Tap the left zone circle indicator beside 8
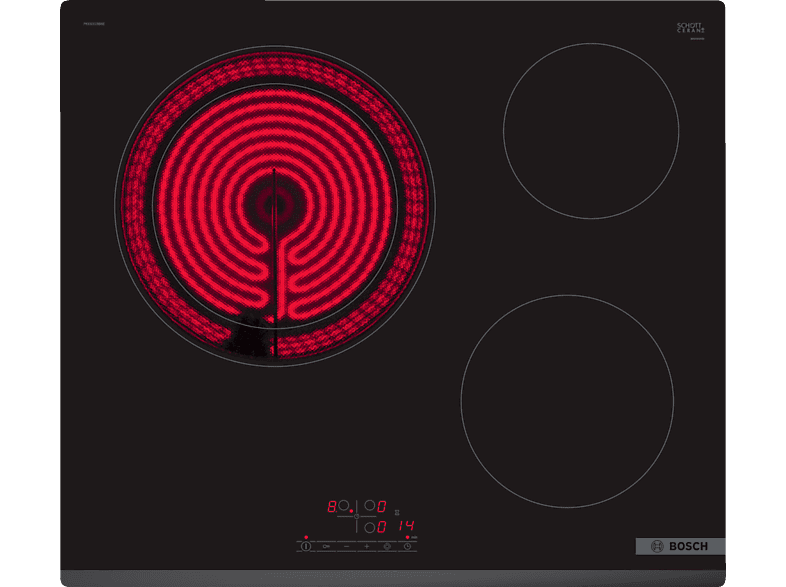This screenshot has height=587, width=786. [344, 507]
